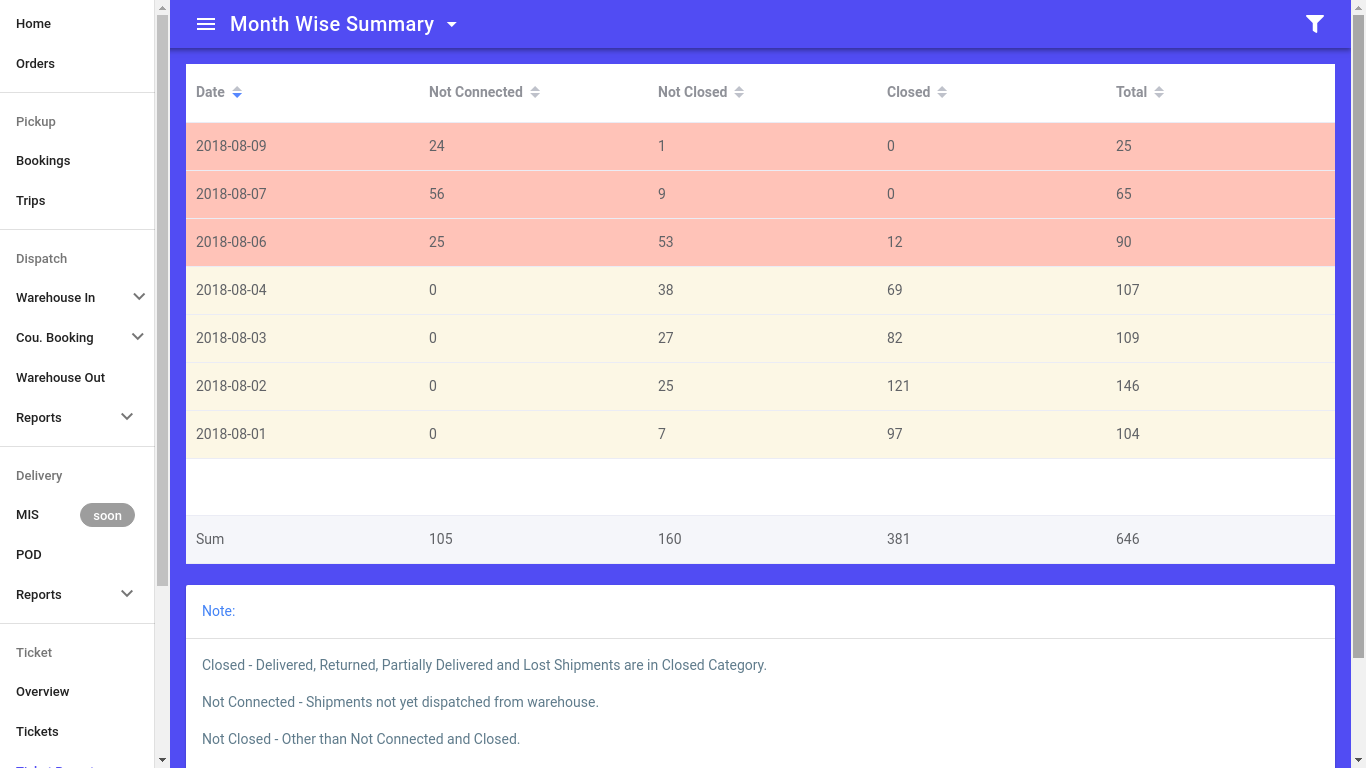Screen dimensions: 1366x768
Task: Expand the Cou. Booking submenu
Action: (139, 337)
